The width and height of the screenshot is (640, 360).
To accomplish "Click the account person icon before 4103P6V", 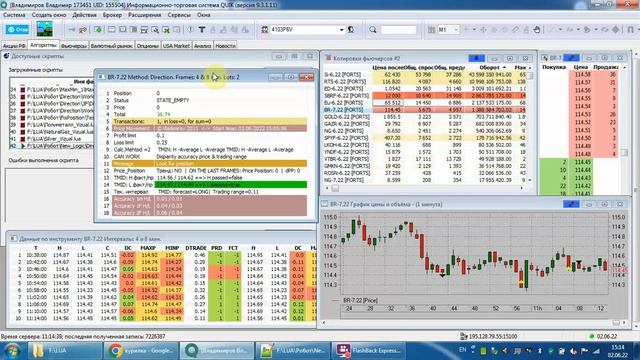I will [264, 30].
